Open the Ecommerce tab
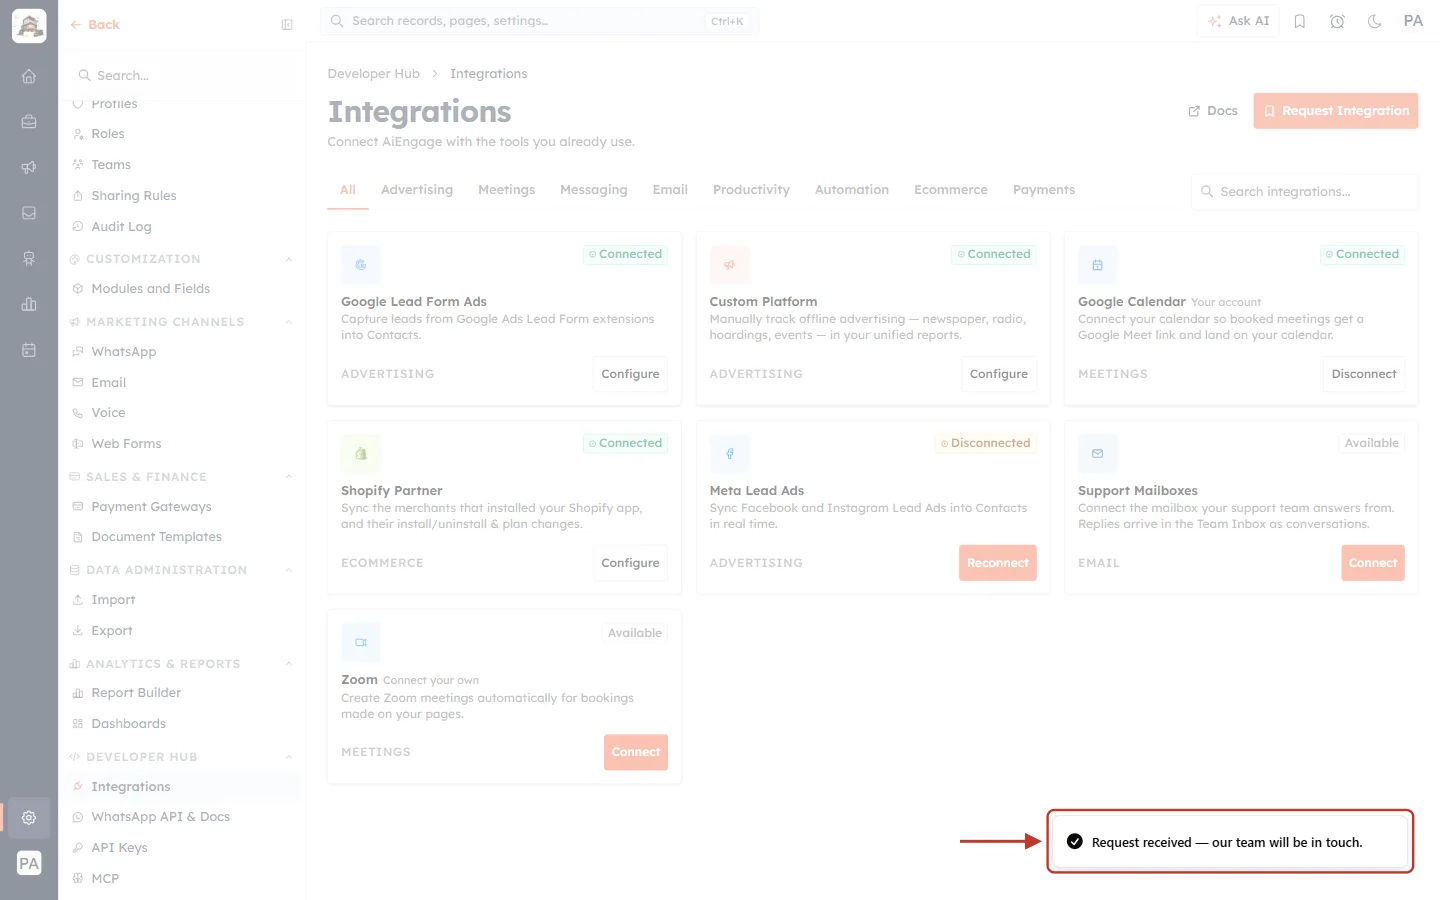The height and width of the screenshot is (900, 1440). click(x=951, y=190)
